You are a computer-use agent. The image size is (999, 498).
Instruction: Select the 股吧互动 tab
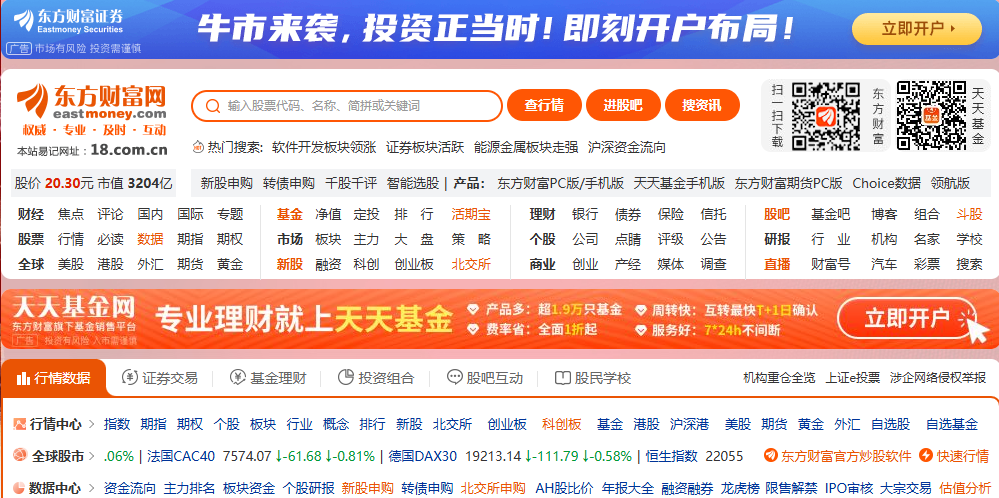coord(485,378)
